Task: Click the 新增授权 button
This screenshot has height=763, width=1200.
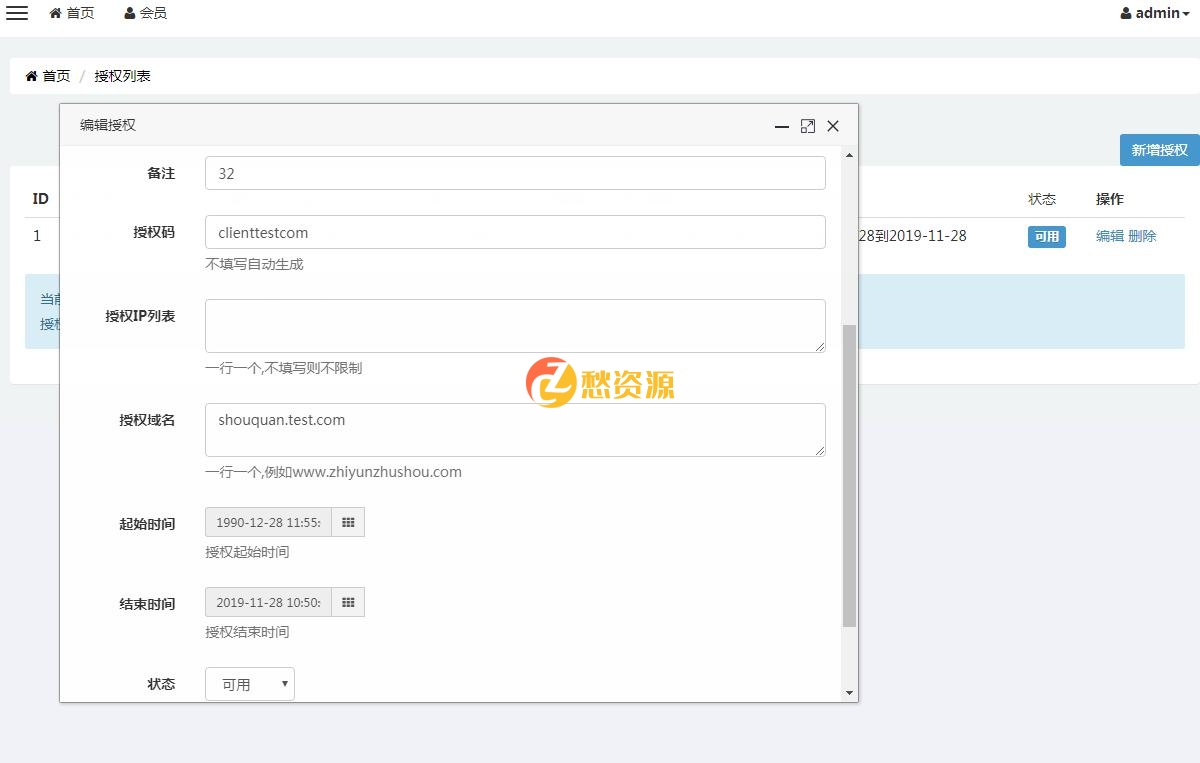Action: pos(1159,149)
